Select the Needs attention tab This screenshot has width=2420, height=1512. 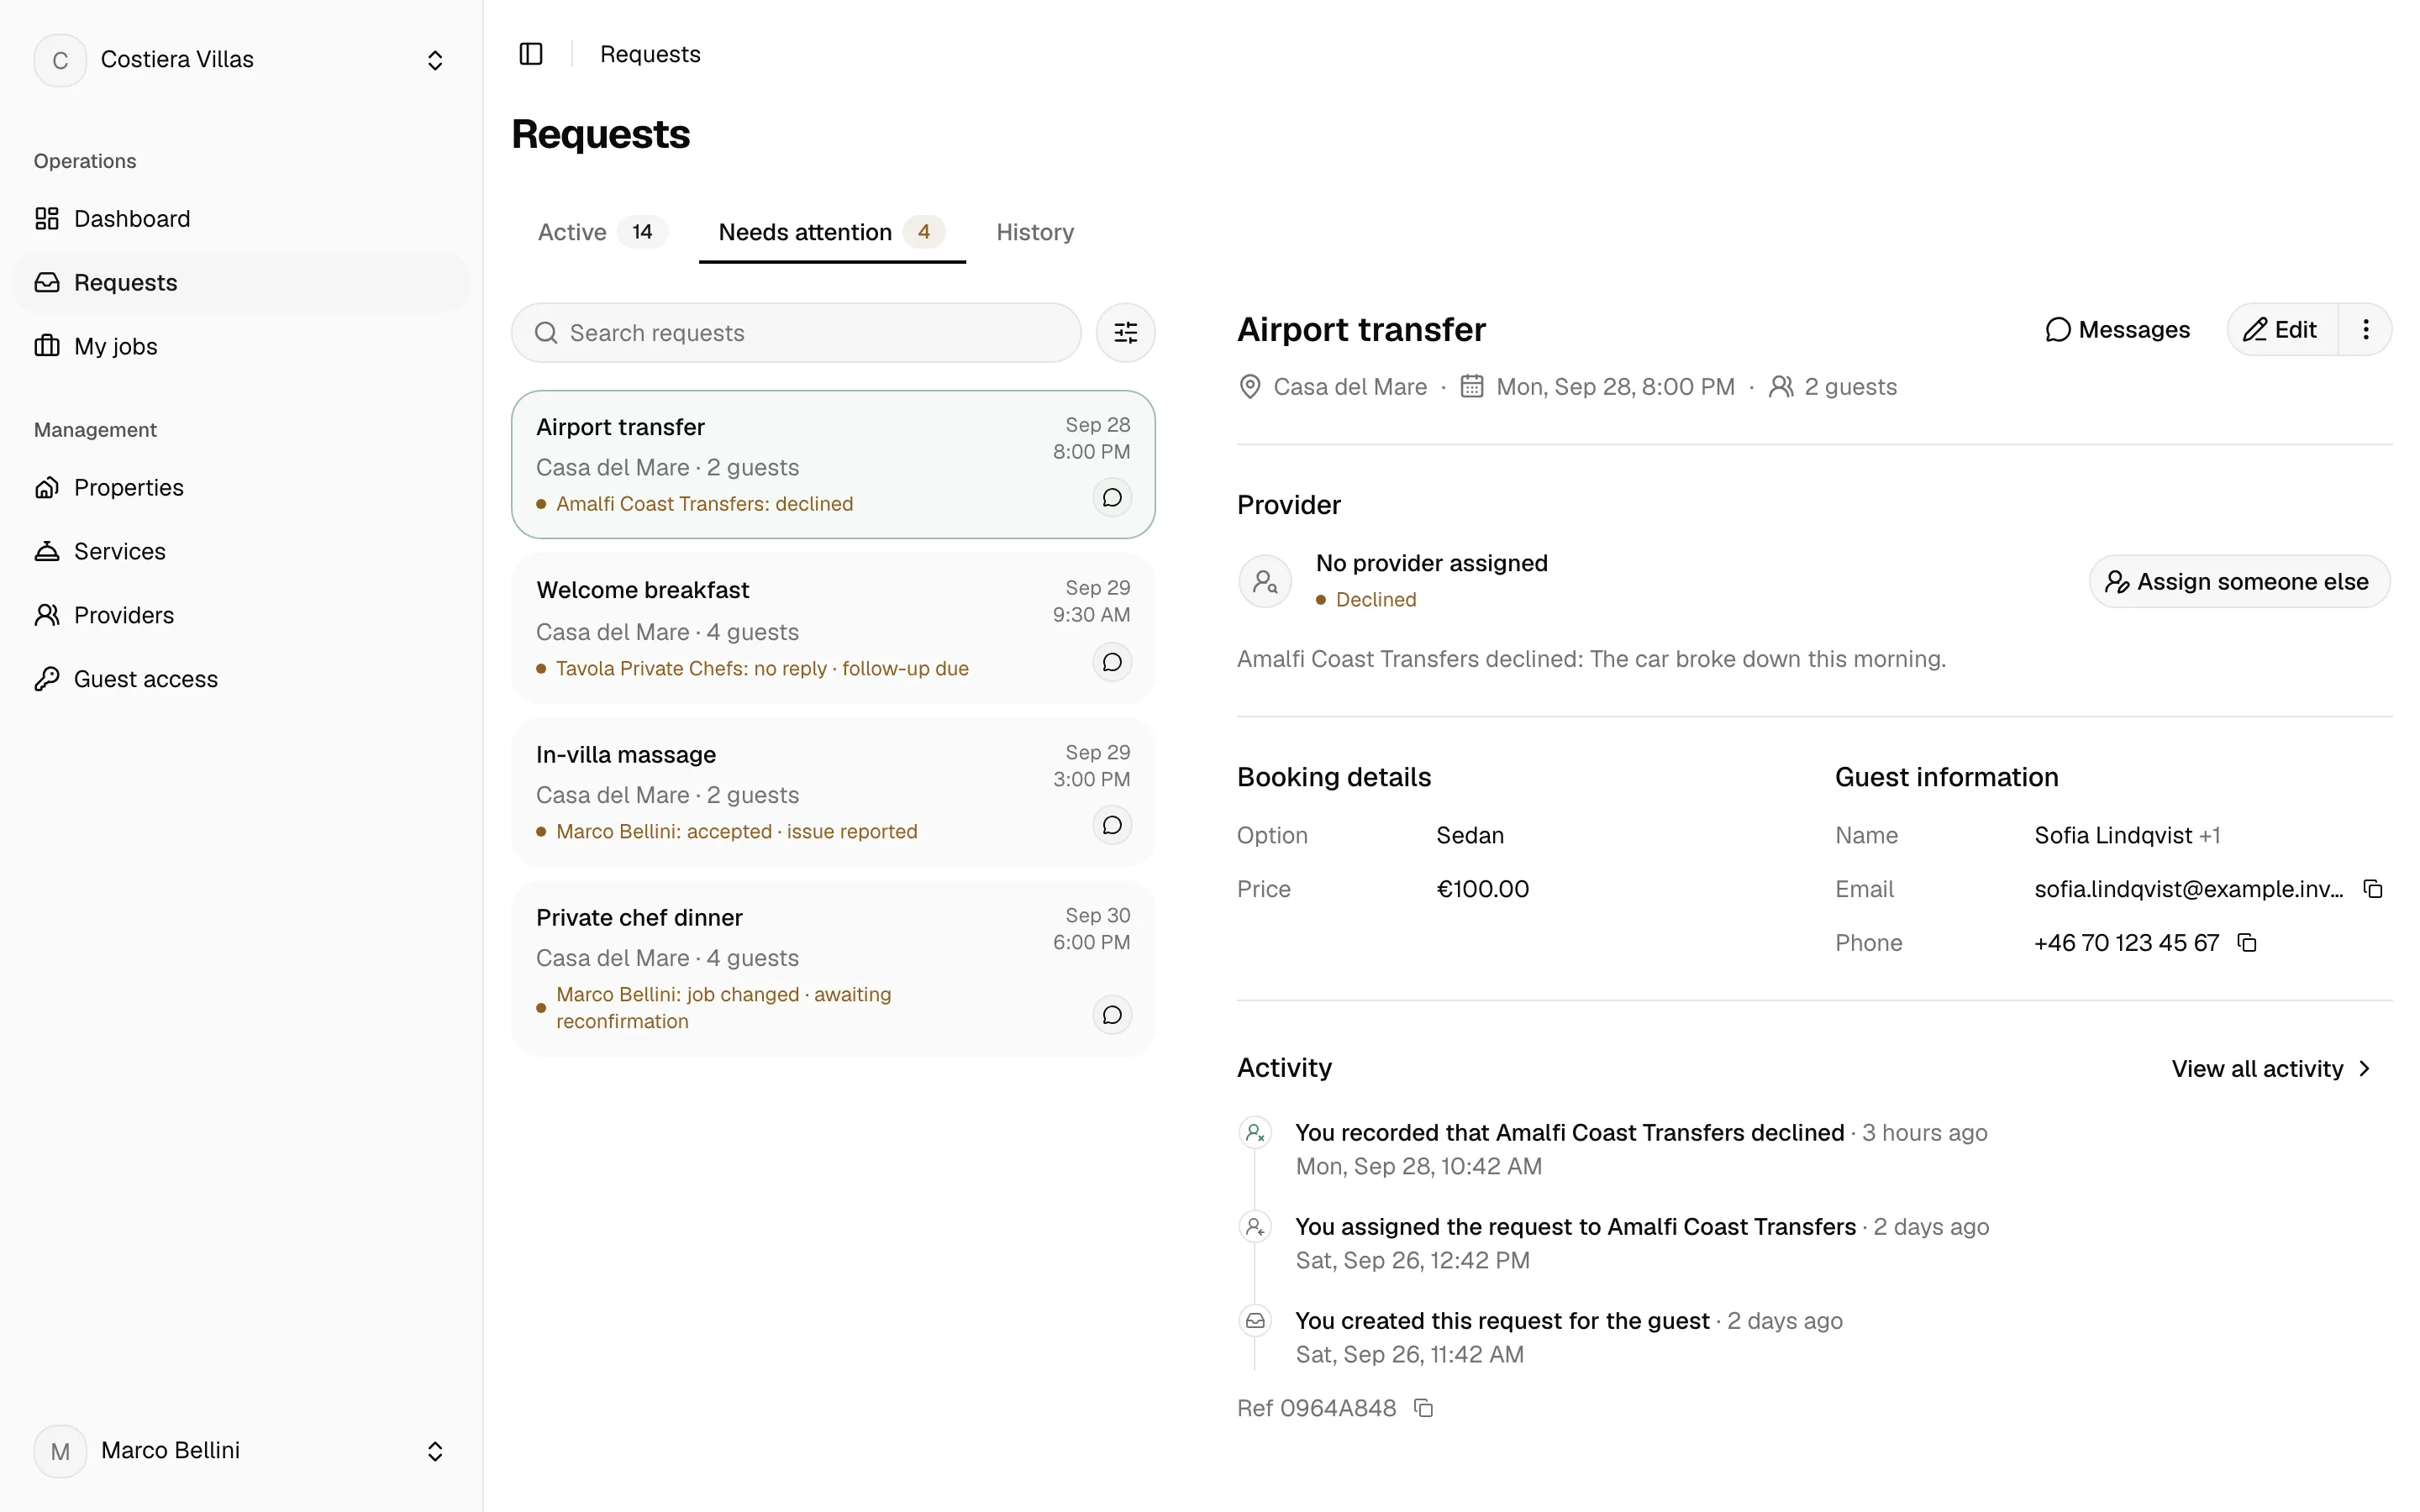point(831,232)
